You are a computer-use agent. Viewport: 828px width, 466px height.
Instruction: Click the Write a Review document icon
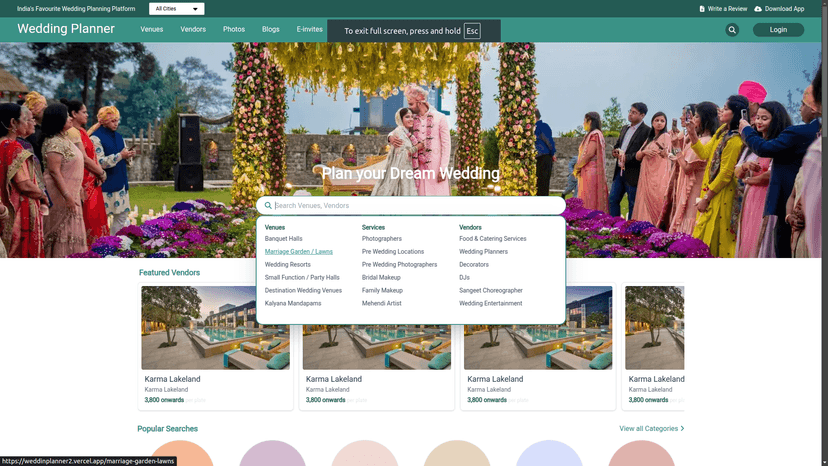702,9
